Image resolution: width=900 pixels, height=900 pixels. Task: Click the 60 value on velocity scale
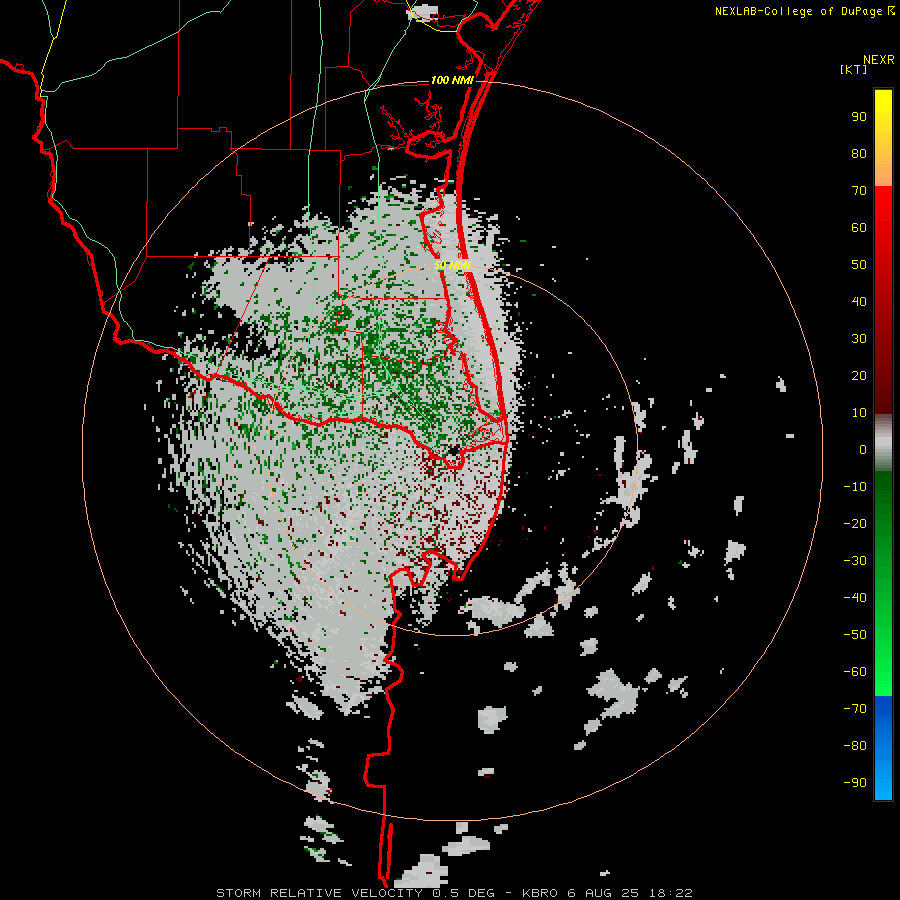tap(859, 228)
